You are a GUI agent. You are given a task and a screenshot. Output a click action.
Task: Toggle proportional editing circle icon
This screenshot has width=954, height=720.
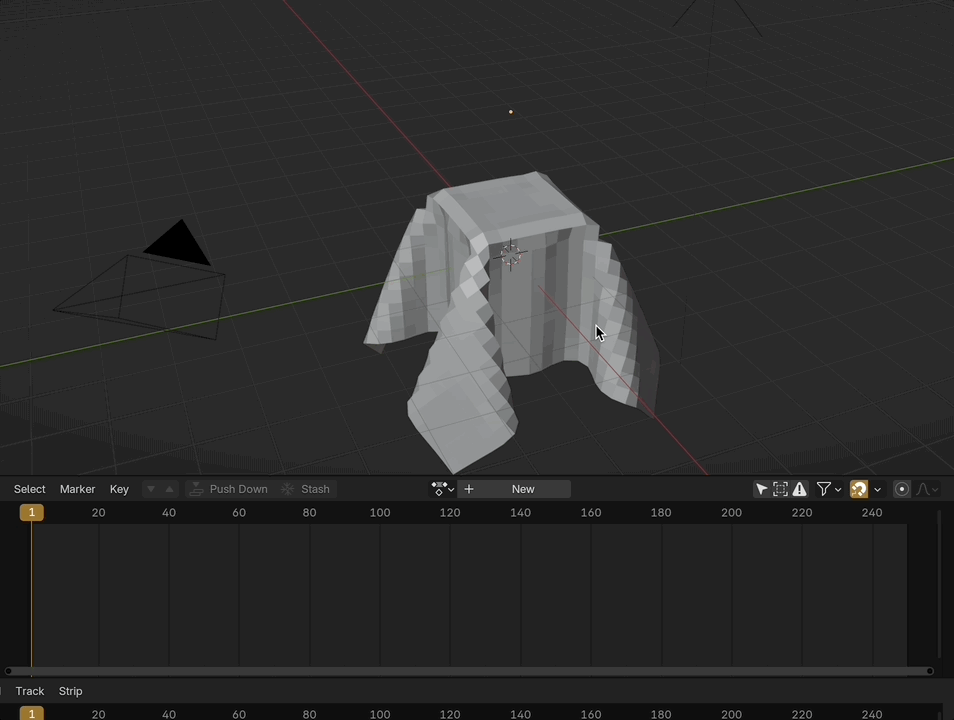(902, 489)
